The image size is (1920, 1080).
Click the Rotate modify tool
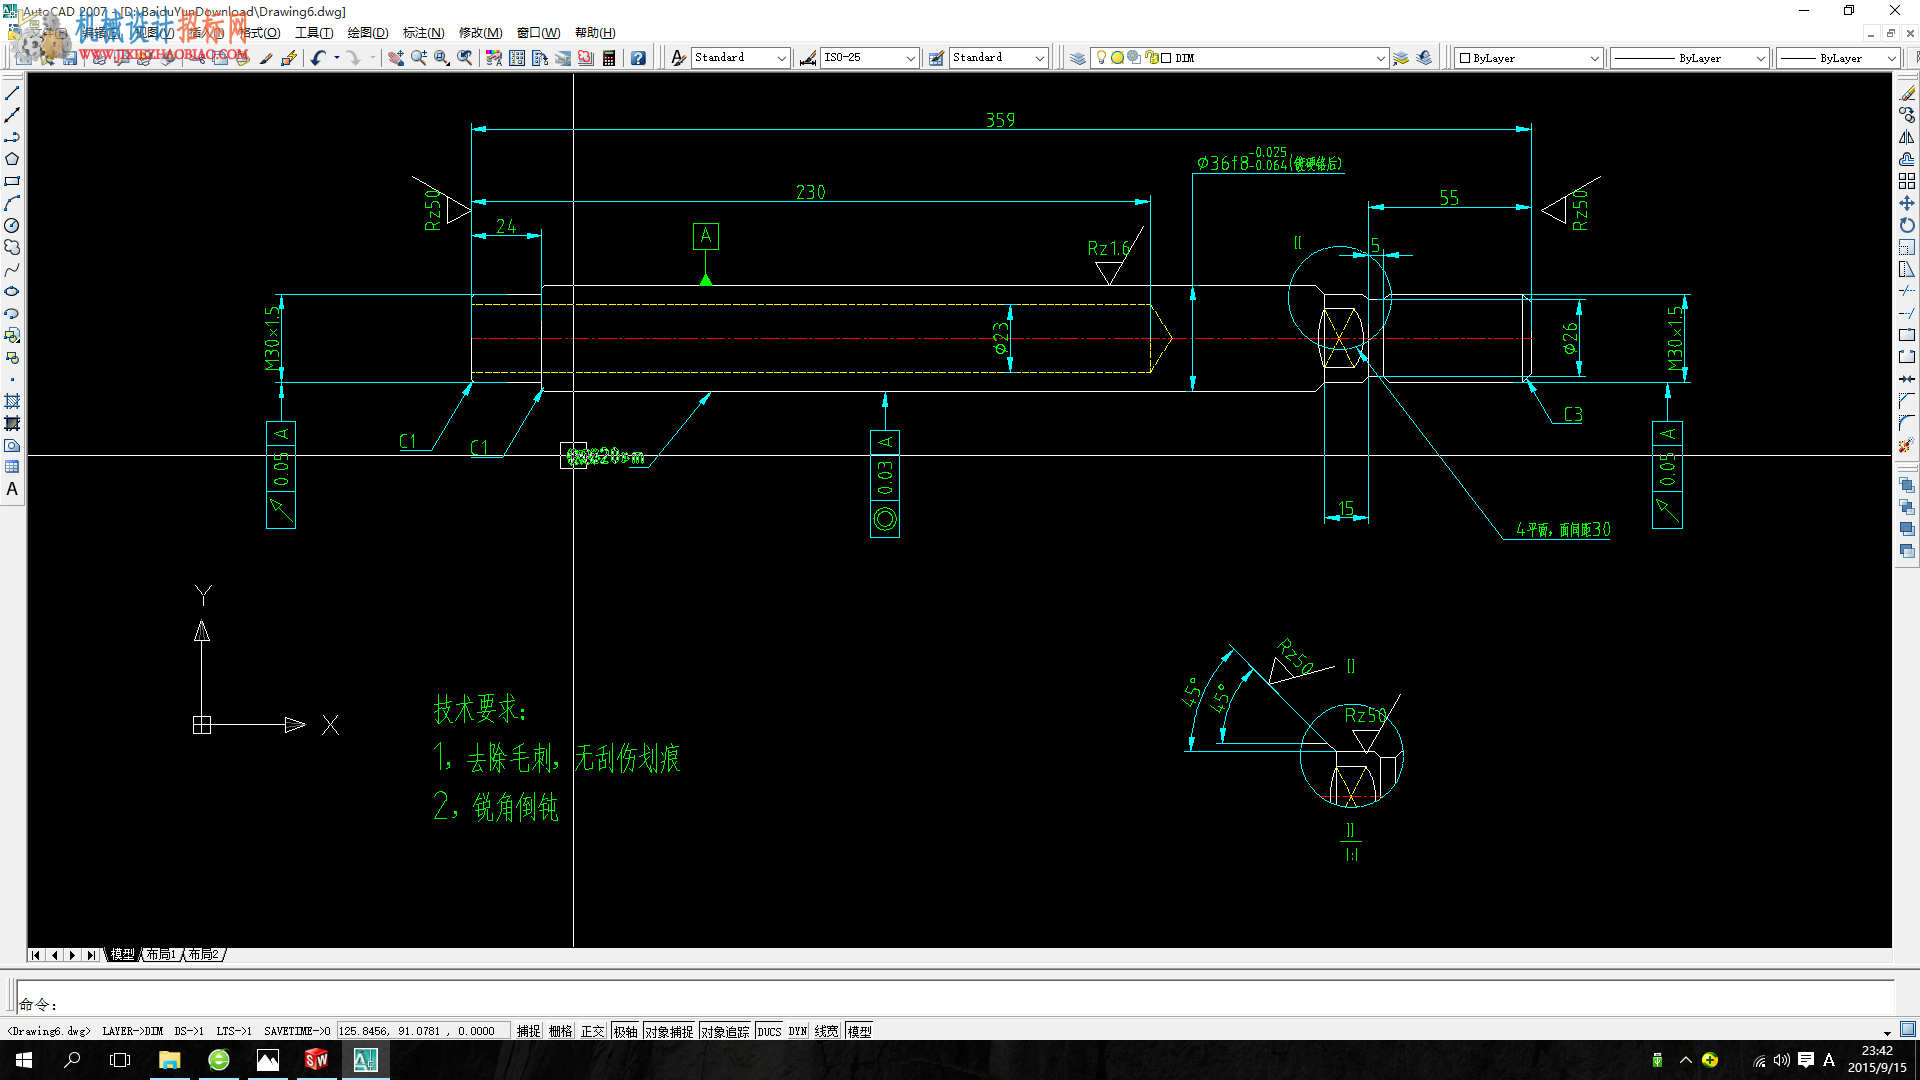click(x=1907, y=225)
